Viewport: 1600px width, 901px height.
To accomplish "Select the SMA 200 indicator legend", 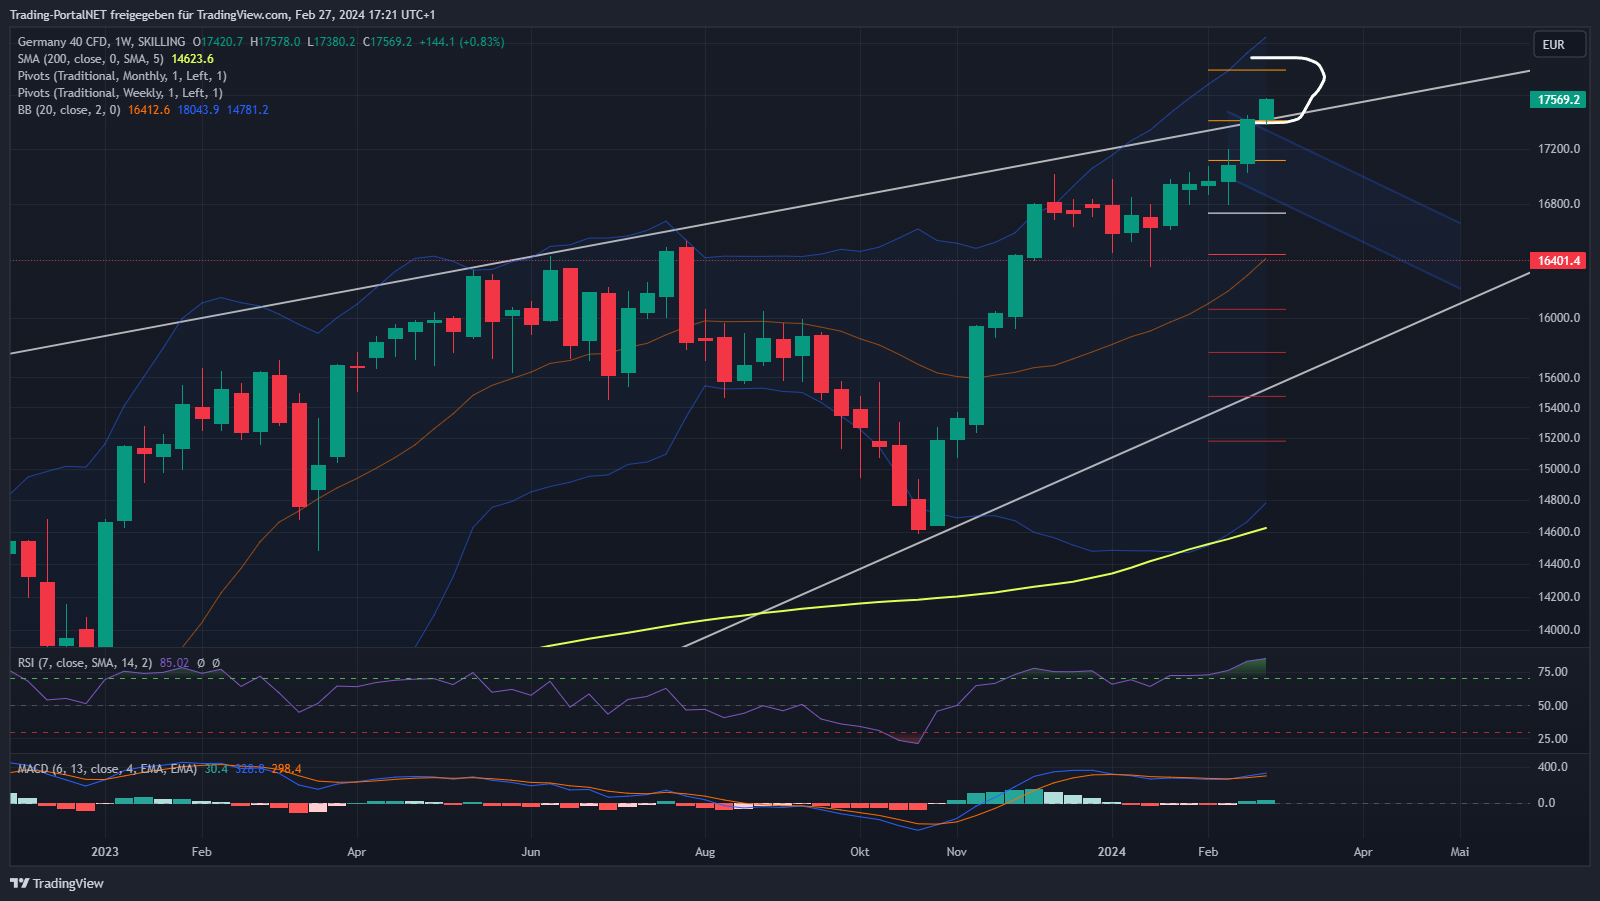I will point(90,59).
